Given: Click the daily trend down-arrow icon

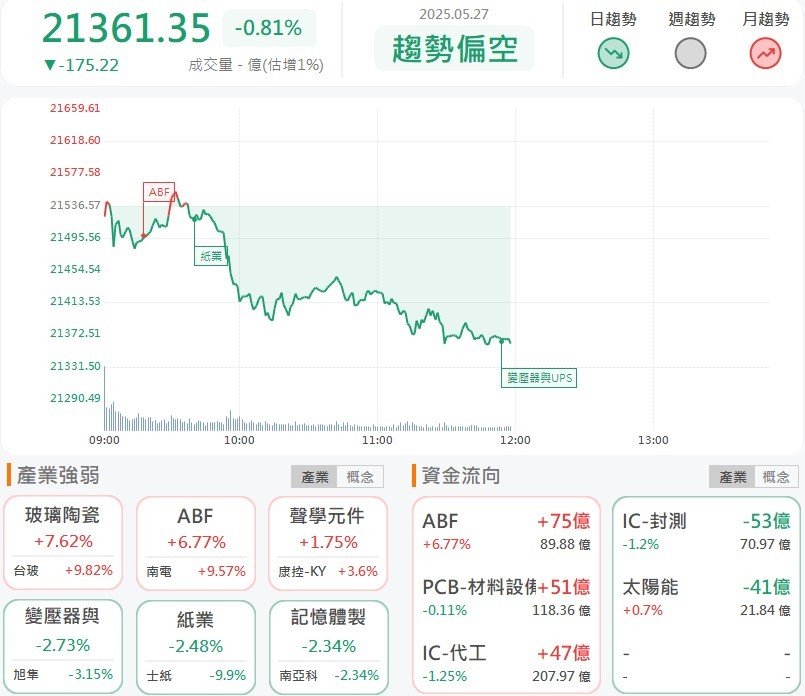Looking at the screenshot, I should (613, 53).
